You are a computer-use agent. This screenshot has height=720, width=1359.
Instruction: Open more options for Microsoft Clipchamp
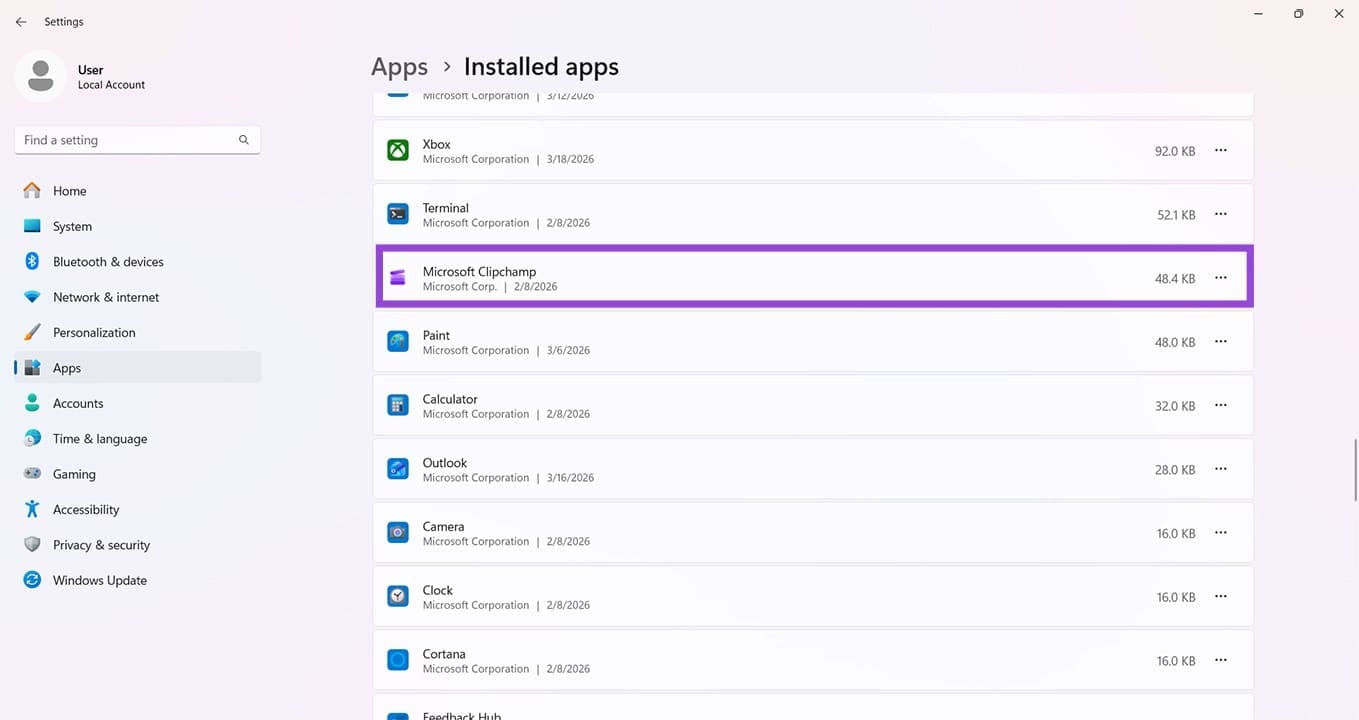click(x=1220, y=278)
